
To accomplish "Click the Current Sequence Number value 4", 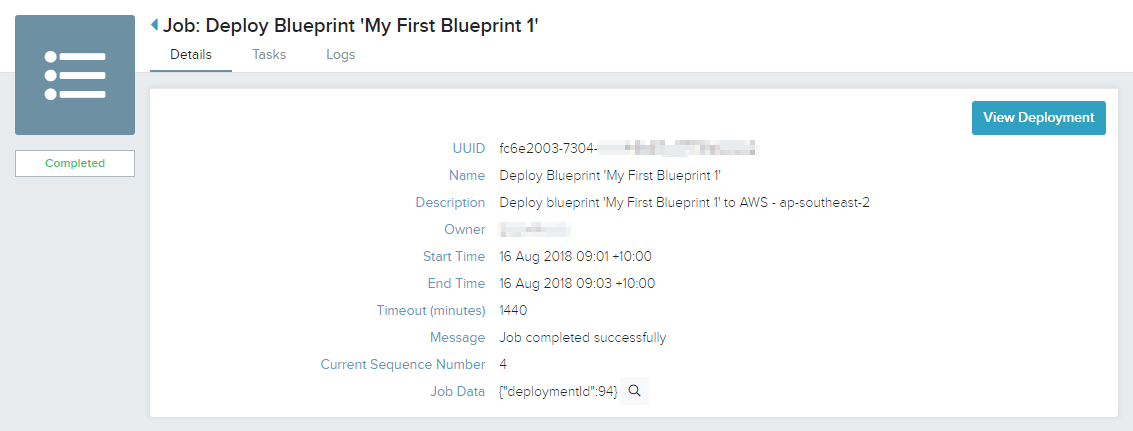I will 503,364.
